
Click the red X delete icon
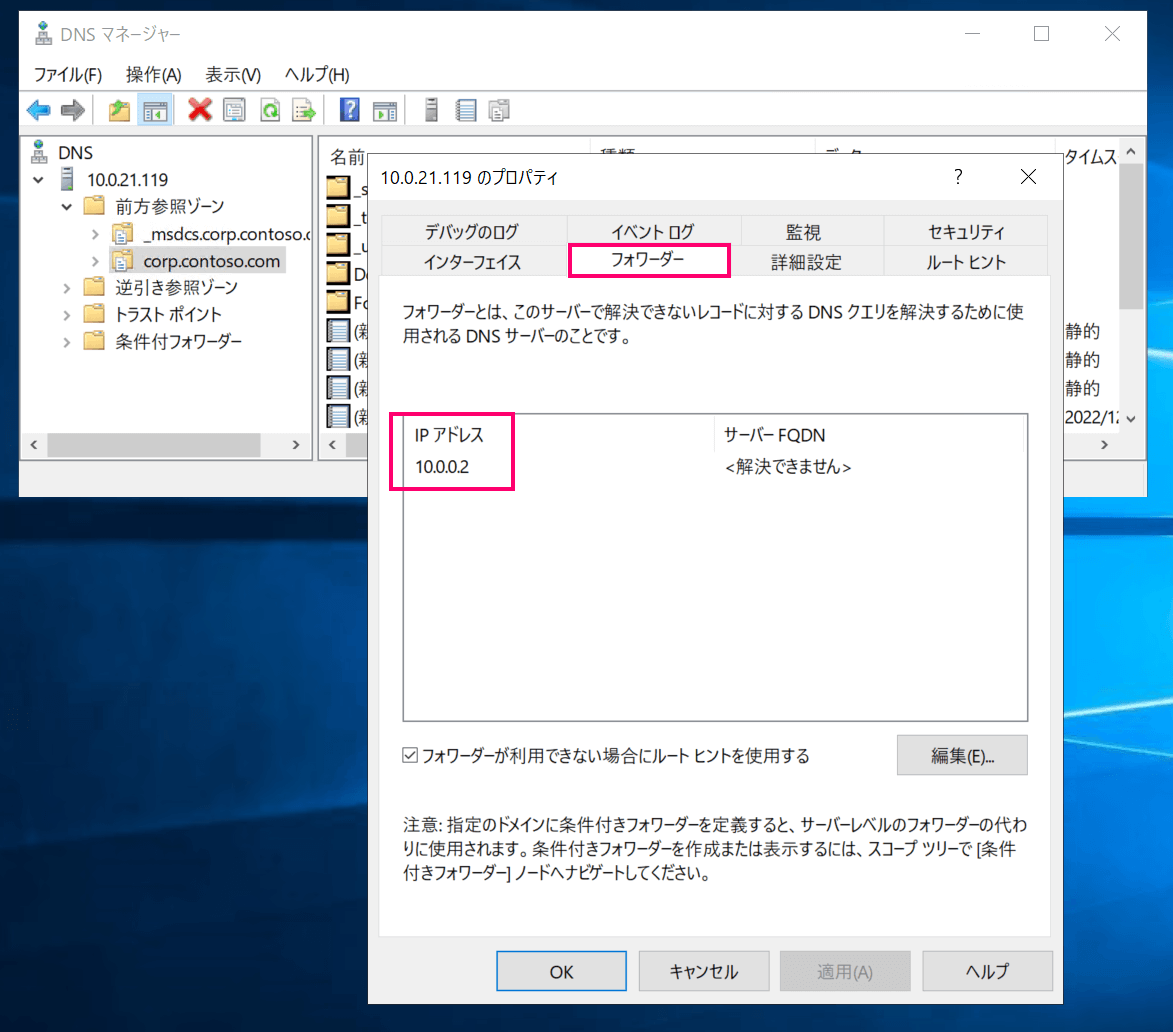pyautogui.click(x=199, y=110)
